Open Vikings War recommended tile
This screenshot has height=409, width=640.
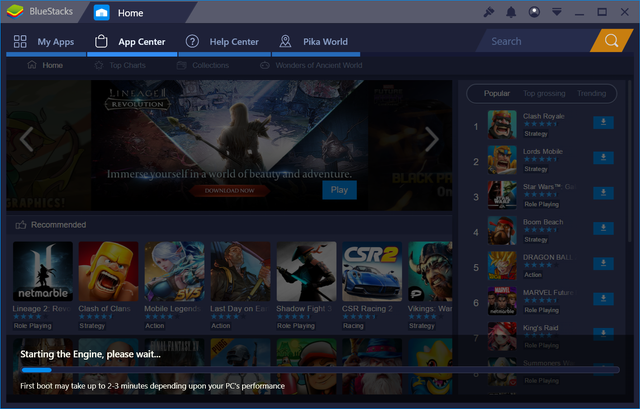pos(430,271)
